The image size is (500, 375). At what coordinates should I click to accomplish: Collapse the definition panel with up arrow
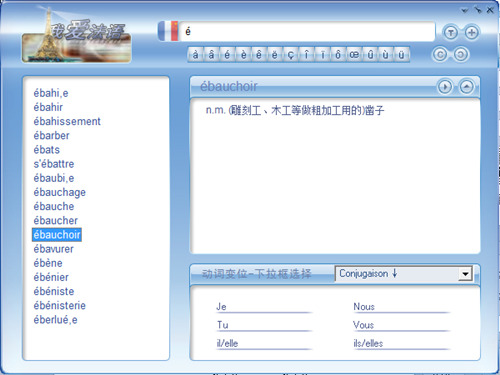466,87
